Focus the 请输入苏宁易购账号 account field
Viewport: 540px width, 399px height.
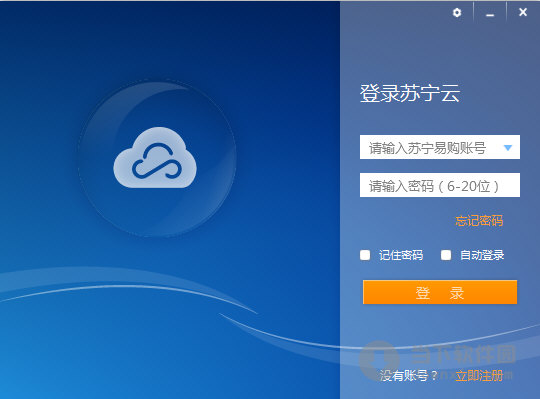(440, 147)
